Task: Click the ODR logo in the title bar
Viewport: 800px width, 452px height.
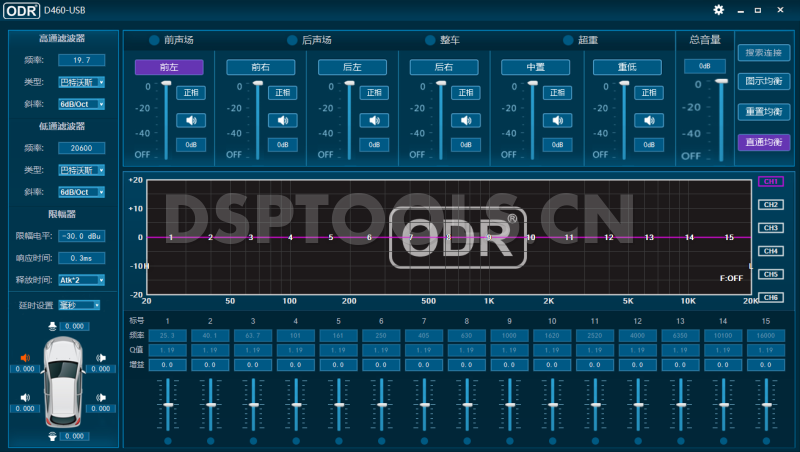Action: [21, 10]
